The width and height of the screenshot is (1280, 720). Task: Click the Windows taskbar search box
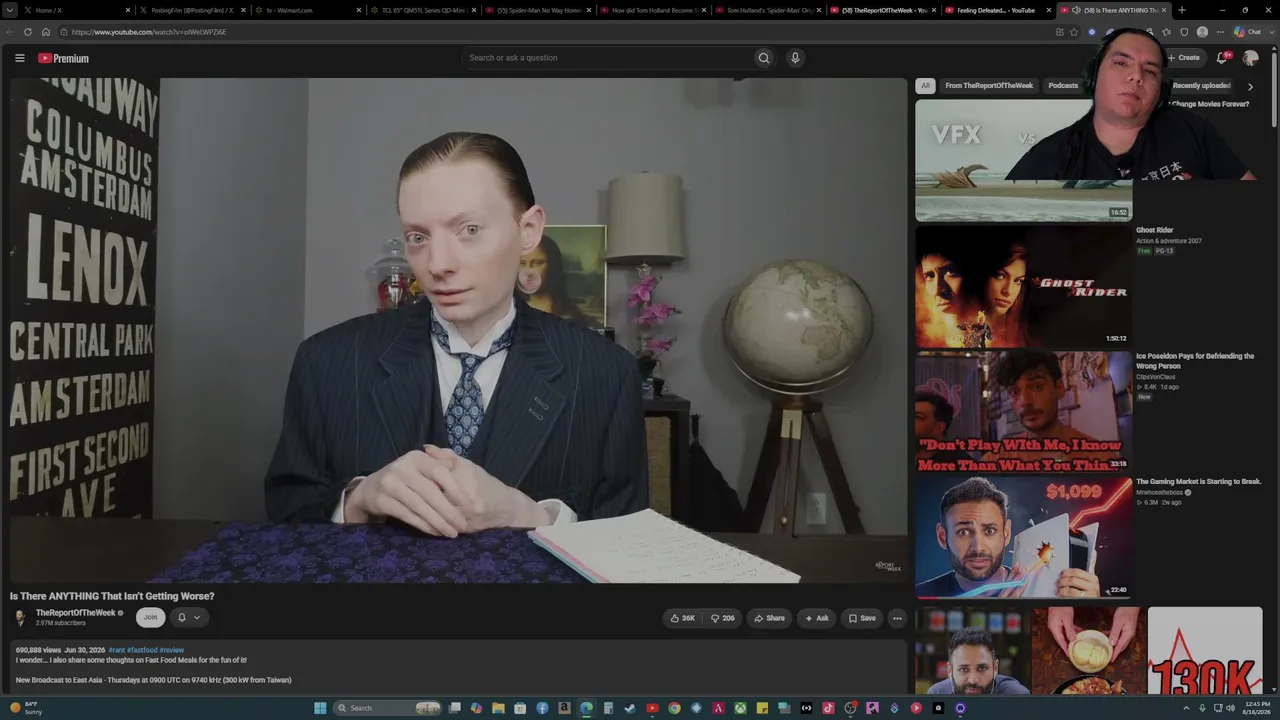(x=388, y=708)
